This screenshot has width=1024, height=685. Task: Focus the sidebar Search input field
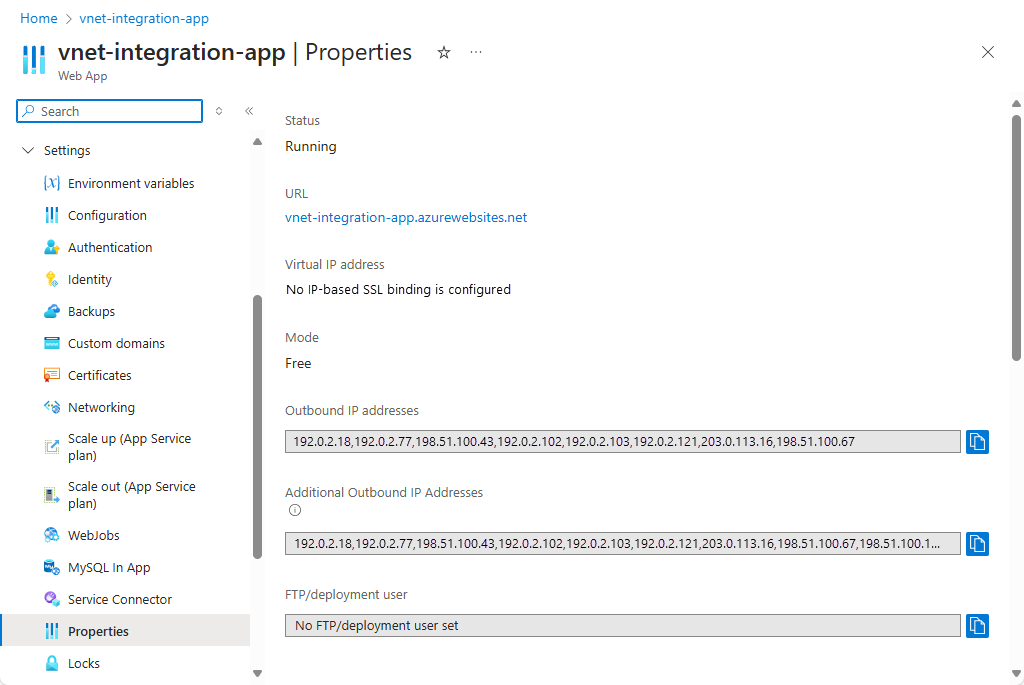click(110, 111)
